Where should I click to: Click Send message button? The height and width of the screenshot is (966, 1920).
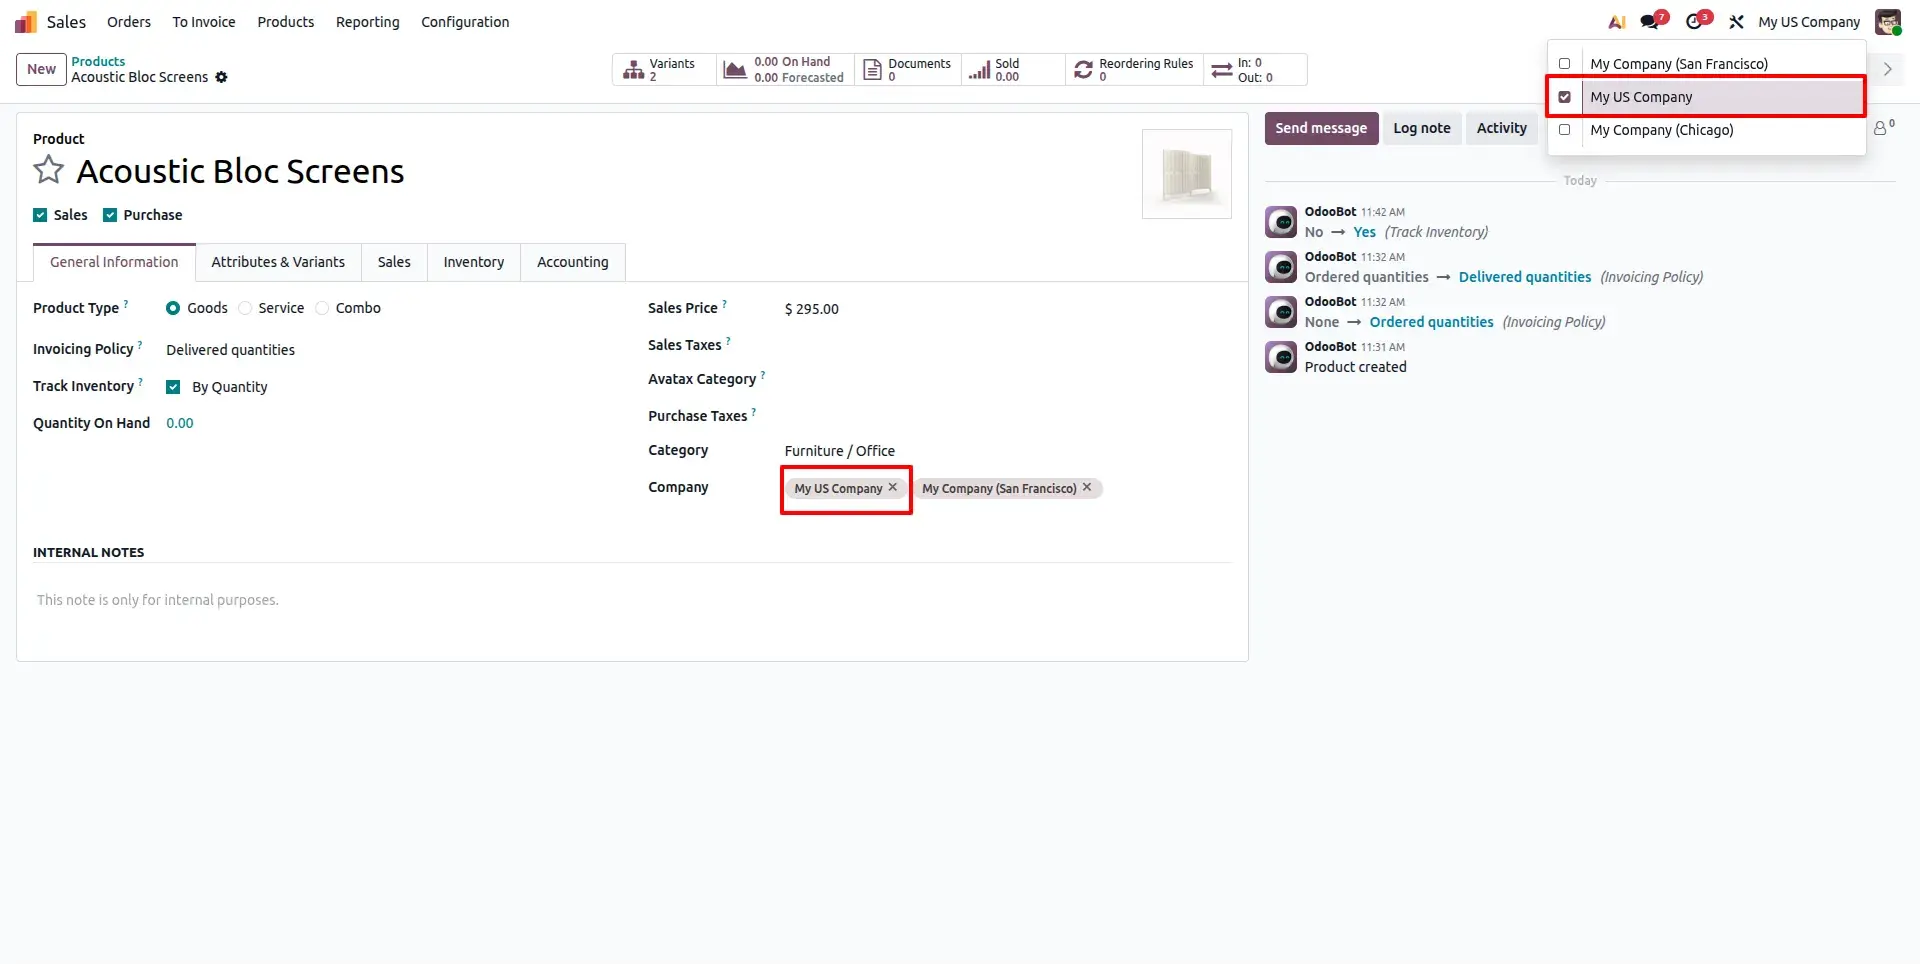point(1321,128)
